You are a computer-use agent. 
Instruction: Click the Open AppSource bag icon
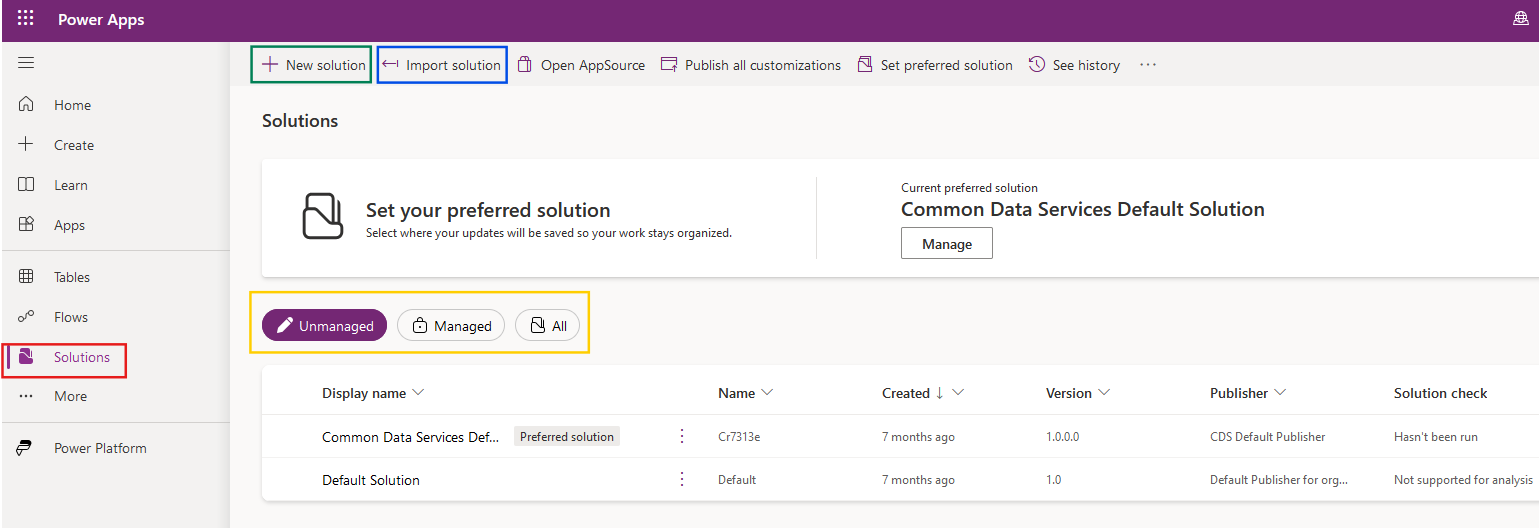click(x=524, y=64)
